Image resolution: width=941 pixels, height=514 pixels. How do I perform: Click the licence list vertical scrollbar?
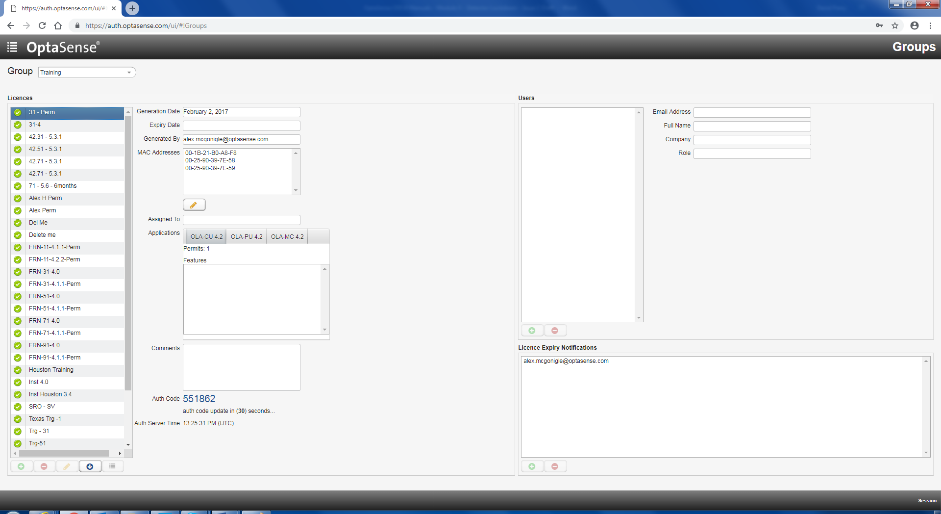[128, 250]
